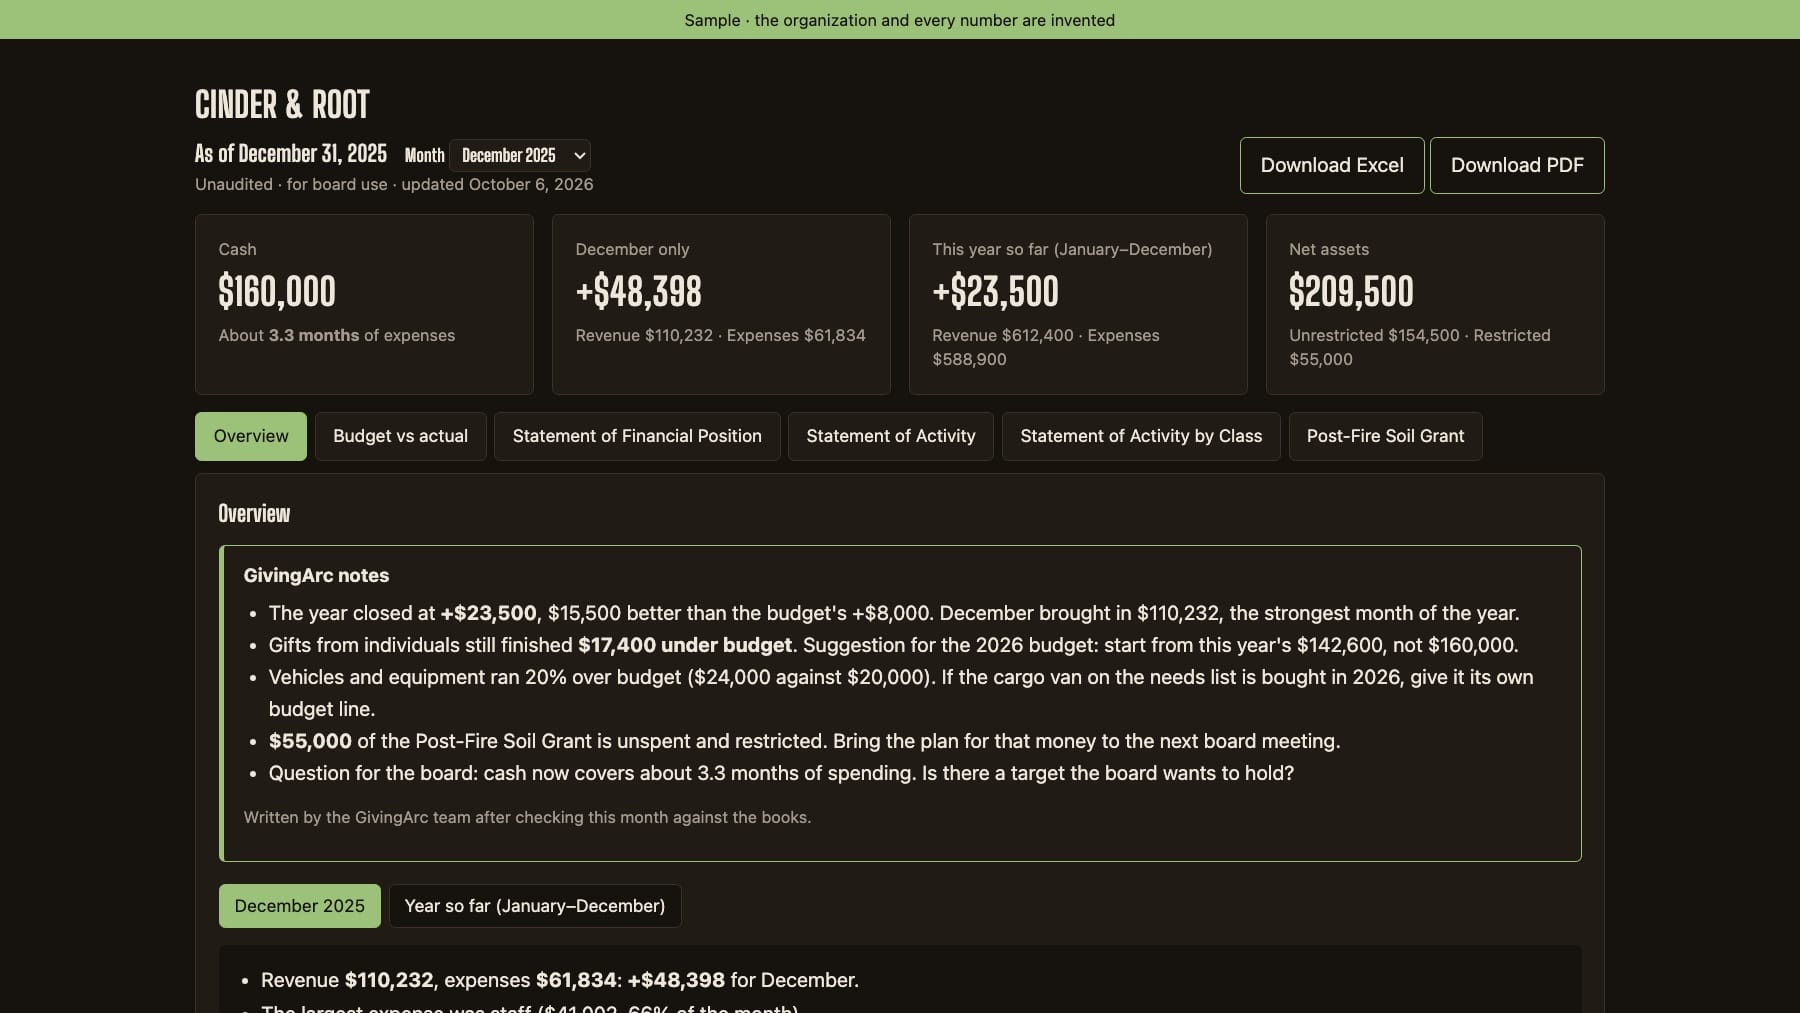Image resolution: width=1800 pixels, height=1013 pixels.
Task: Switch to Year so far (January–December) view
Action: click(x=535, y=906)
